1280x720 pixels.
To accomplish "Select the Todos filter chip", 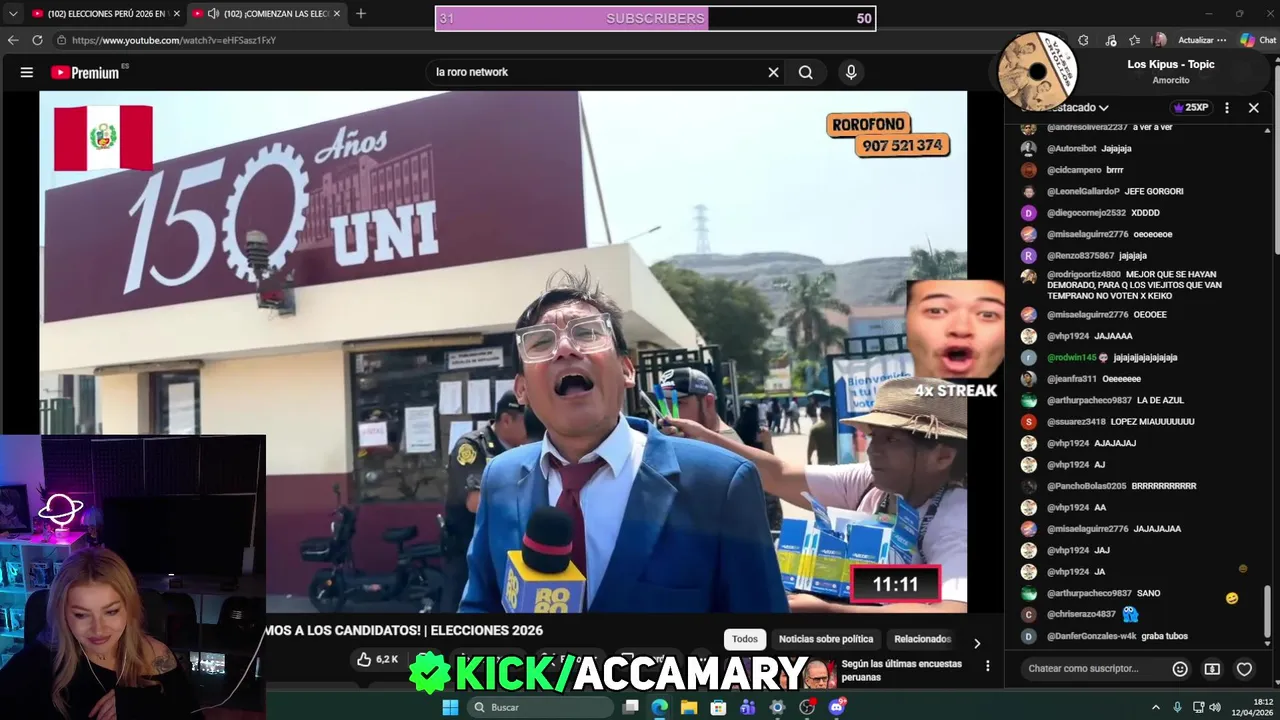I will click(745, 639).
